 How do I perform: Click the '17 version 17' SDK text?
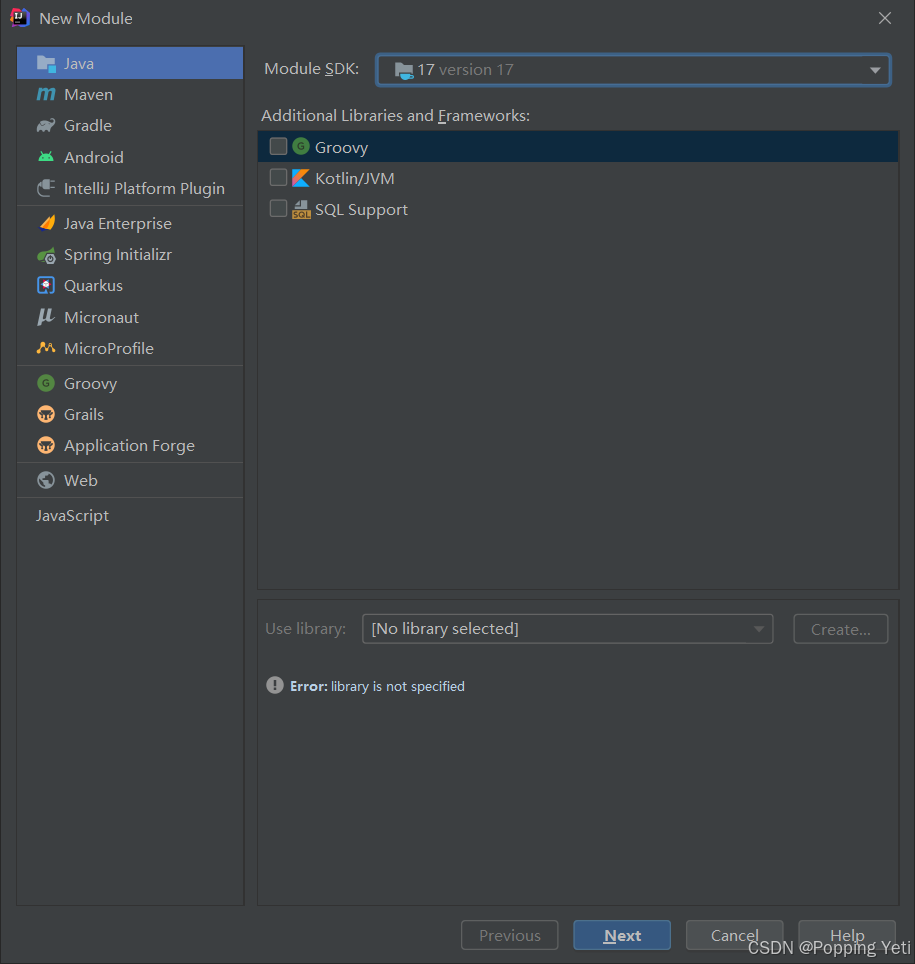[465, 70]
